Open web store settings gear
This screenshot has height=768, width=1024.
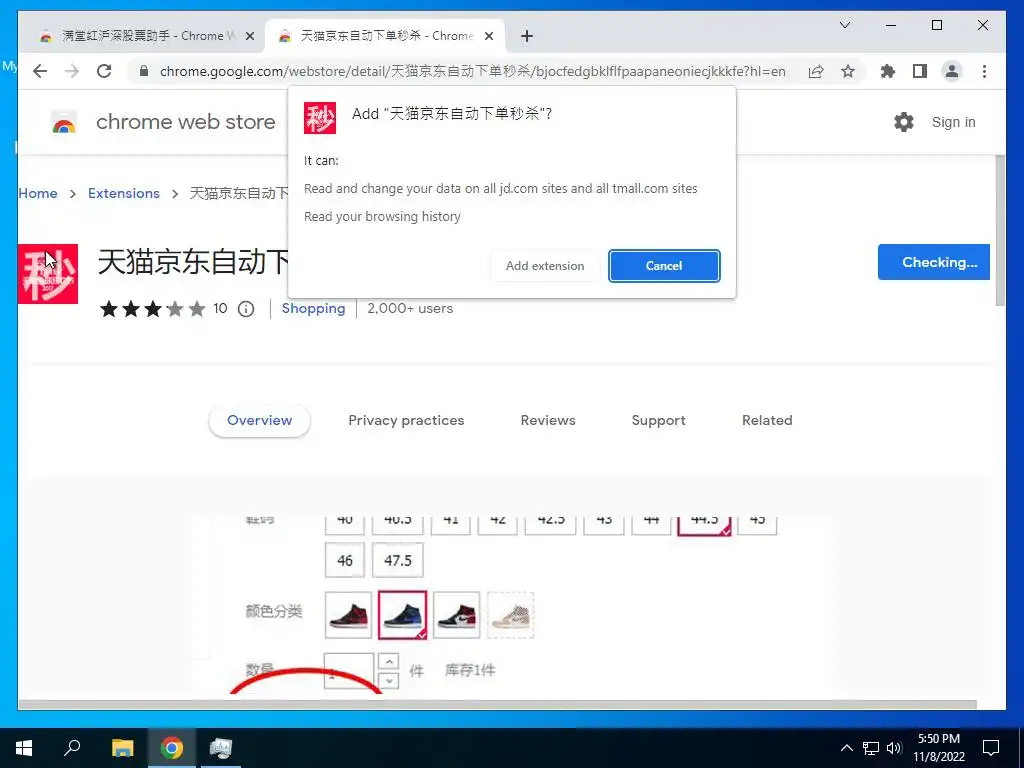pyautogui.click(x=904, y=122)
